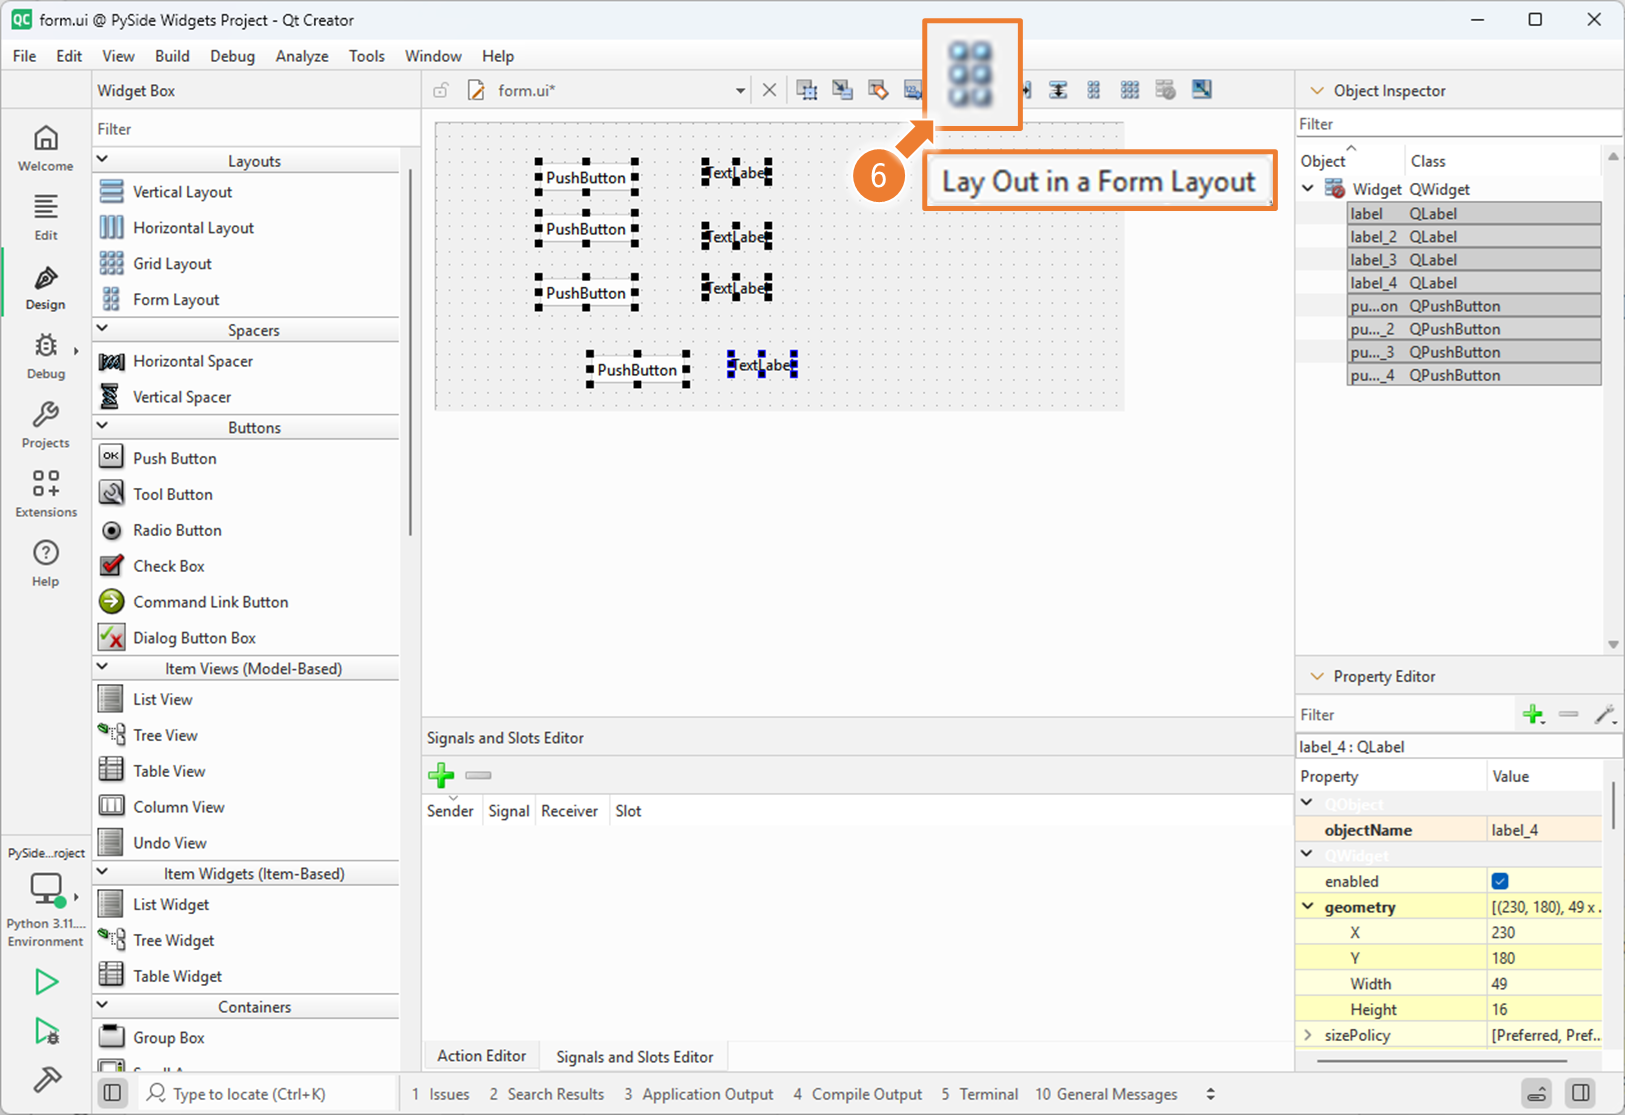Screen dimensions: 1625x1115
Task: Toggle the enabled property checkbox
Action: coord(1500,881)
